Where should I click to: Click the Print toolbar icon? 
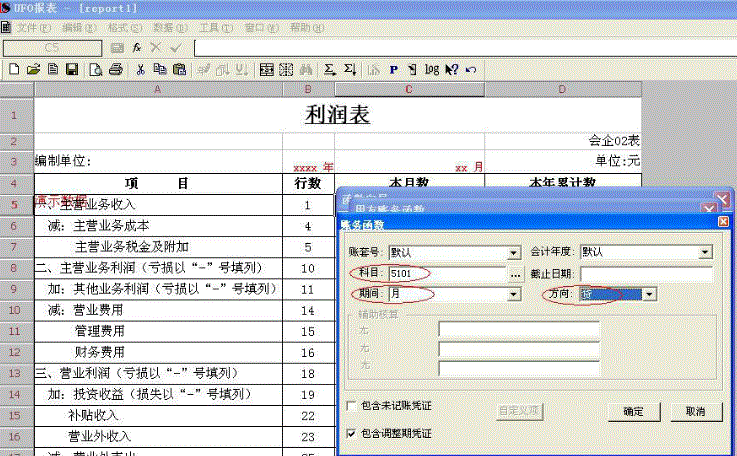coord(116,70)
